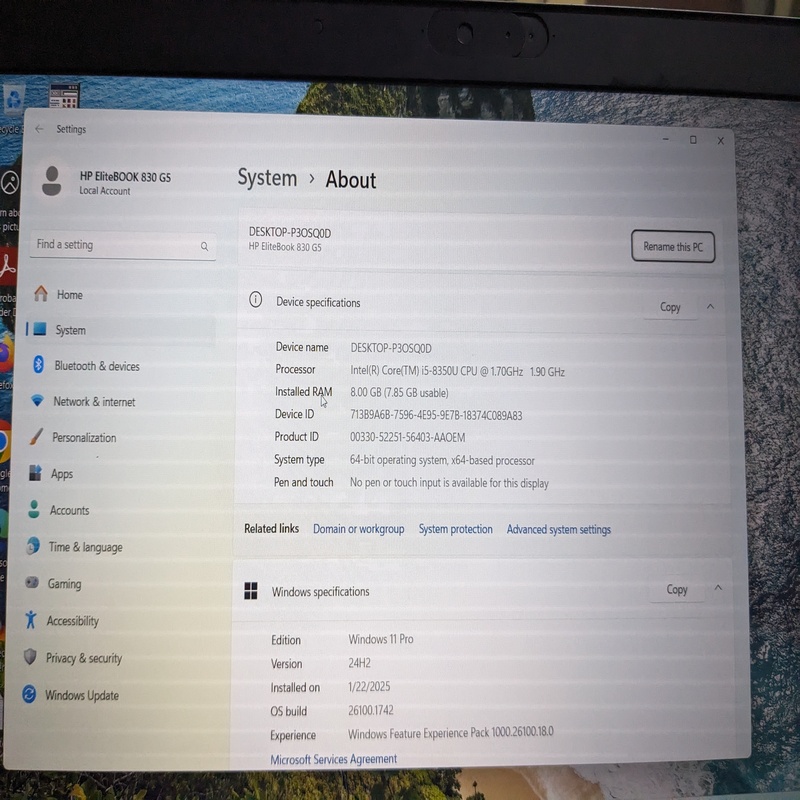Click the controller icon beside Gaming

tap(32, 582)
